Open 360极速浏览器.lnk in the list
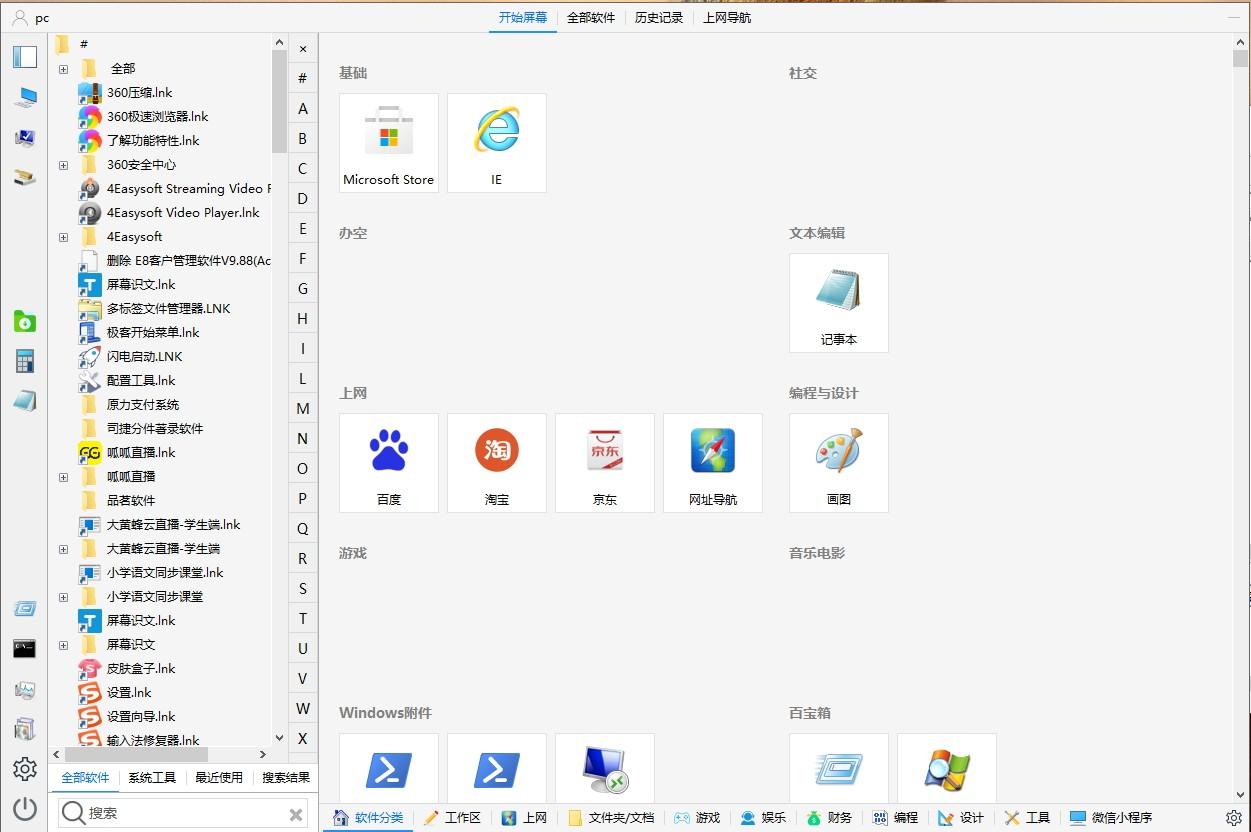The height and width of the screenshot is (832, 1251). 157,116
